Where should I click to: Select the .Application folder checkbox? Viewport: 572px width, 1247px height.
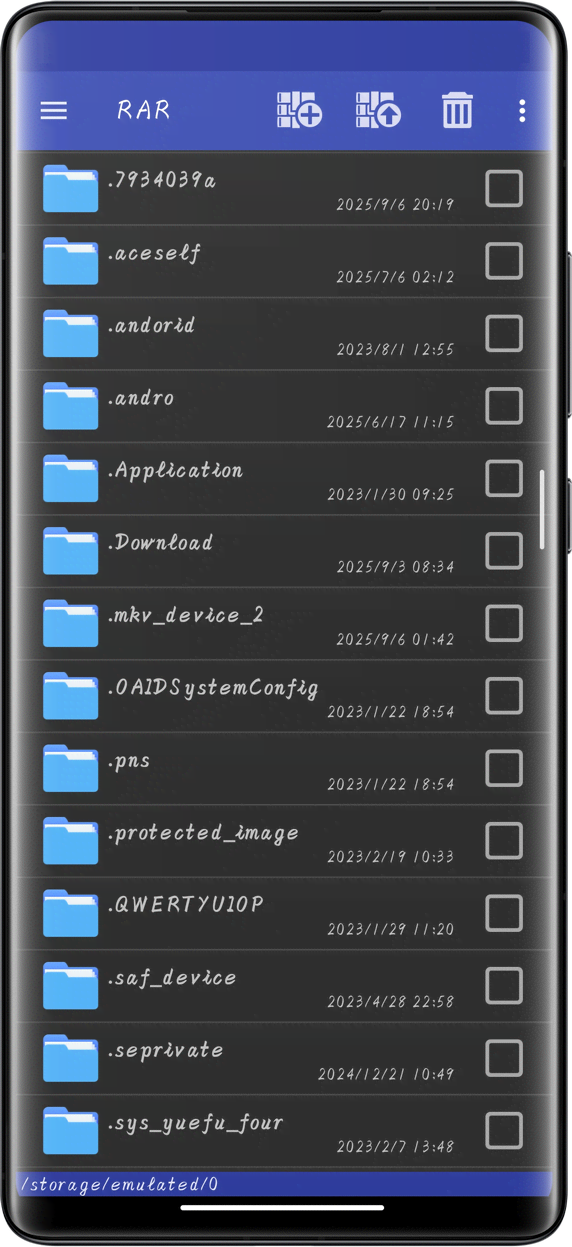click(x=504, y=478)
